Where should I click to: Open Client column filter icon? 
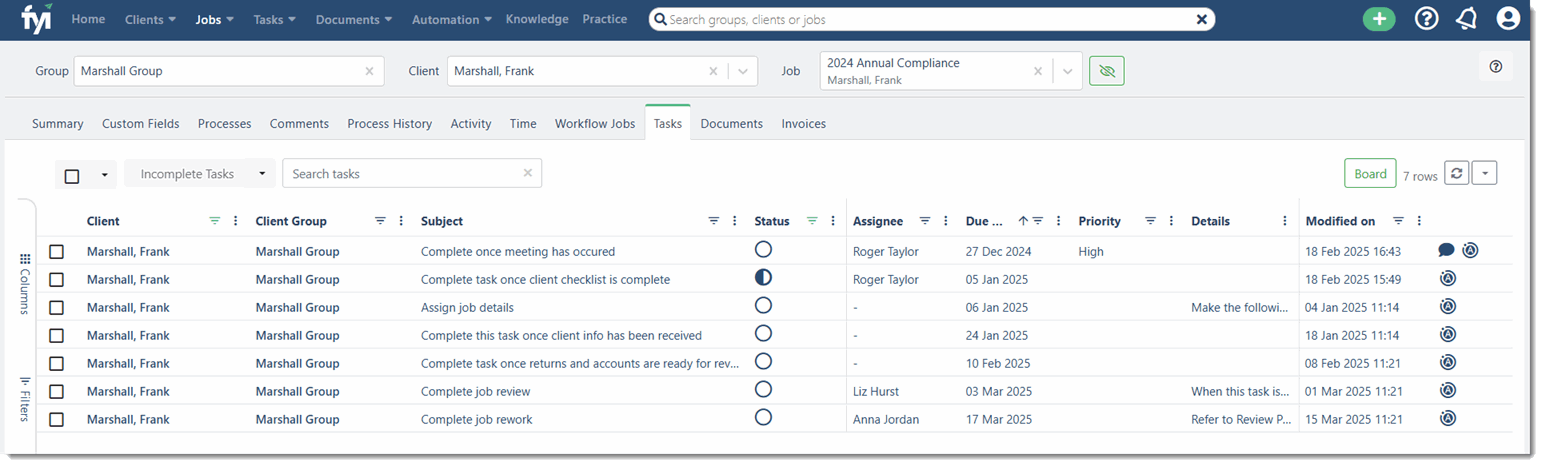click(215, 221)
